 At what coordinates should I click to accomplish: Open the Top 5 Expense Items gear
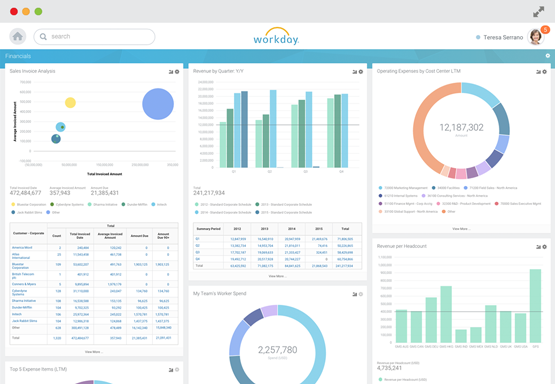tap(177, 369)
